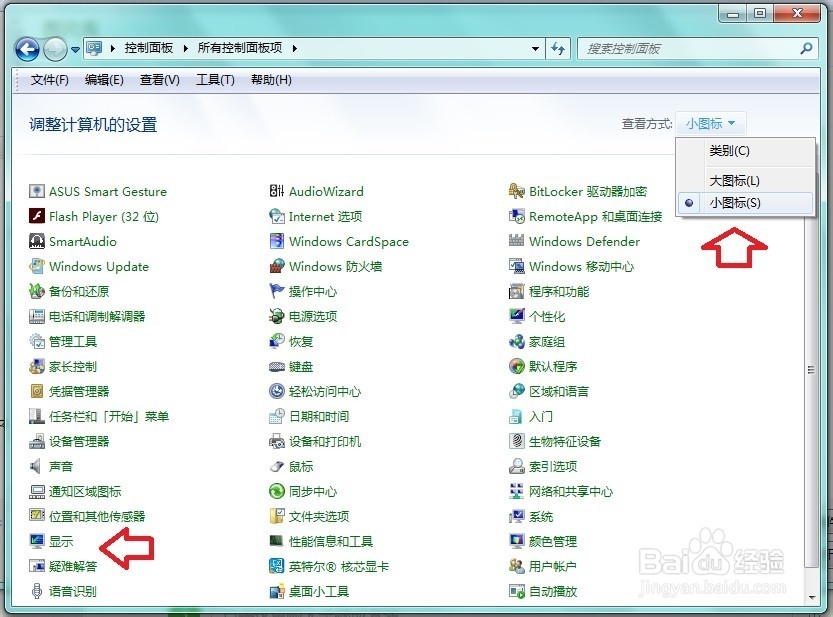The height and width of the screenshot is (617, 833).
Task: Open recent pages dropdown beside navigation arrows
Action: point(75,49)
